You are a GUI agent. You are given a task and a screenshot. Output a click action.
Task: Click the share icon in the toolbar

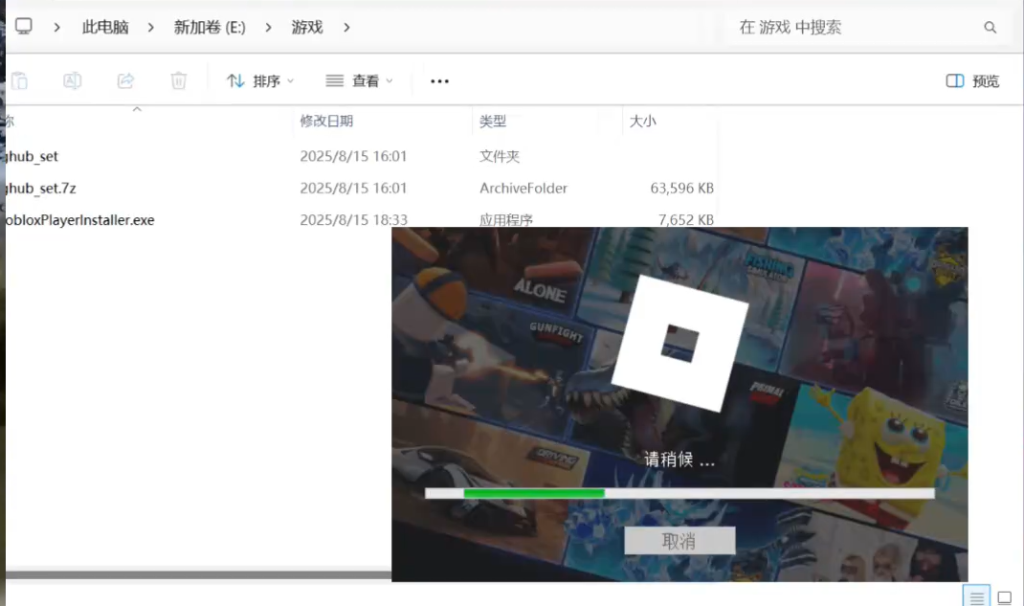(x=126, y=81)
